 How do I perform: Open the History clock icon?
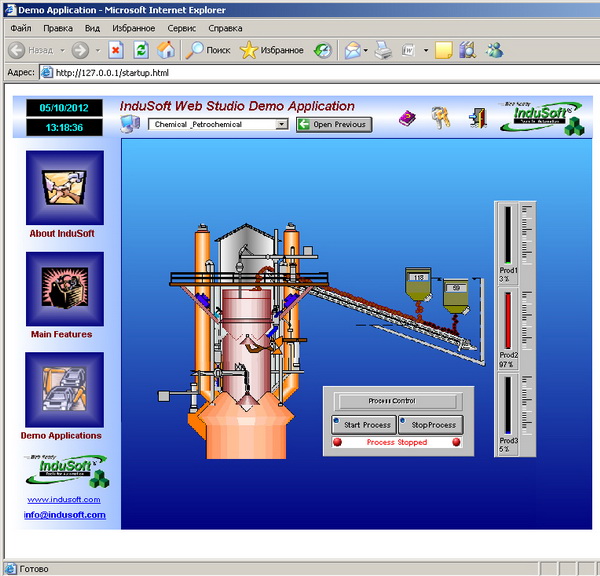(323, 50)
